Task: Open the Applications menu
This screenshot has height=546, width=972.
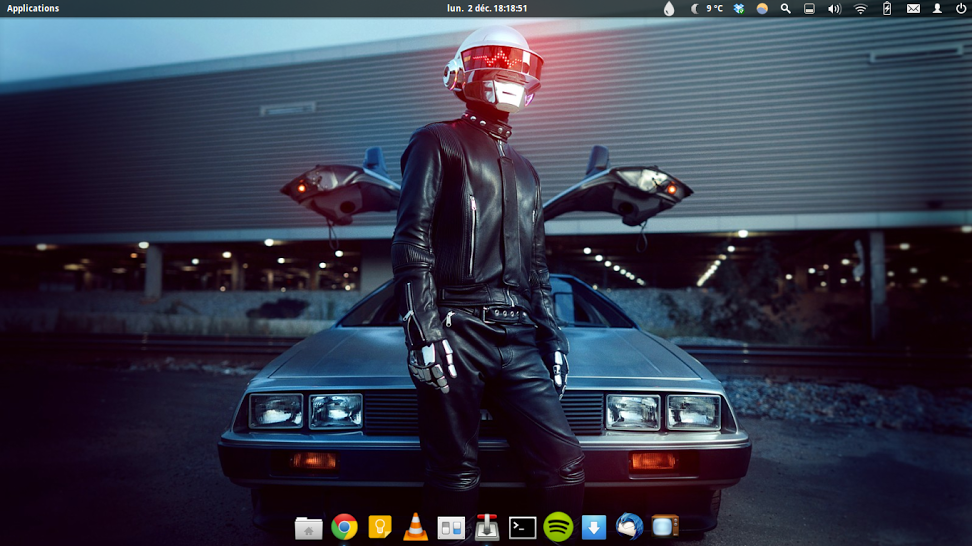Action: click(x=33, y=8)
